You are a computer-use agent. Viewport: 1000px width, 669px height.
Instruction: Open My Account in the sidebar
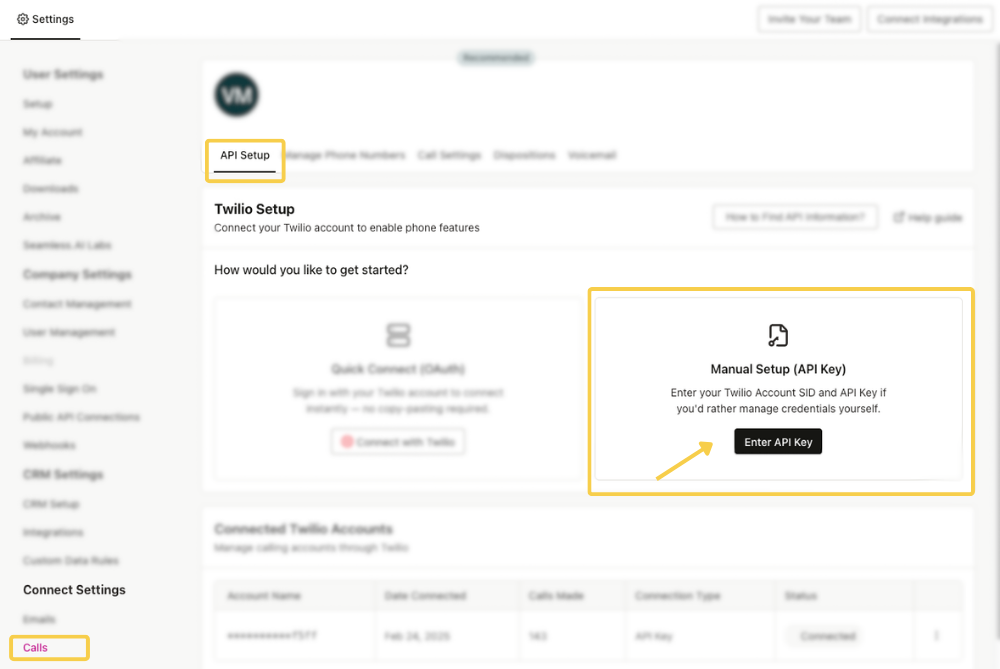(x=53, y=132)
